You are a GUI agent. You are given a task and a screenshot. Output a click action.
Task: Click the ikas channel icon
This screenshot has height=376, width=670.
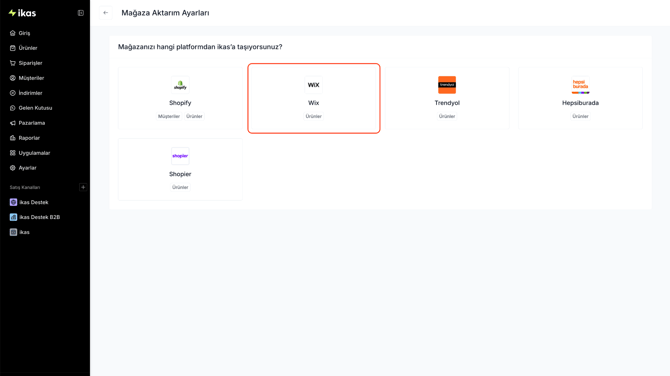[x=13, y=232]
